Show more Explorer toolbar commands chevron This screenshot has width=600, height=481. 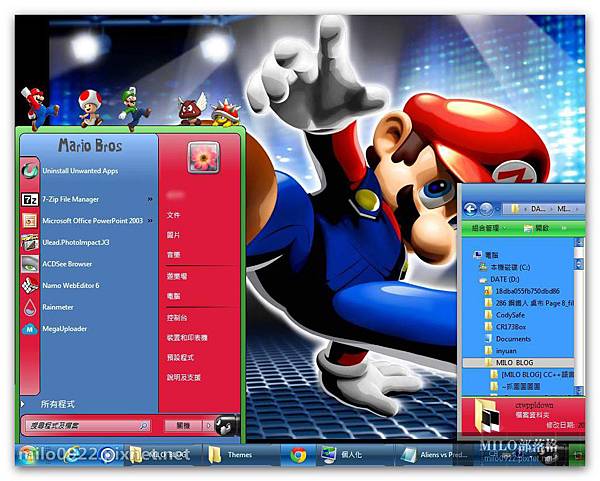(564, 228)
